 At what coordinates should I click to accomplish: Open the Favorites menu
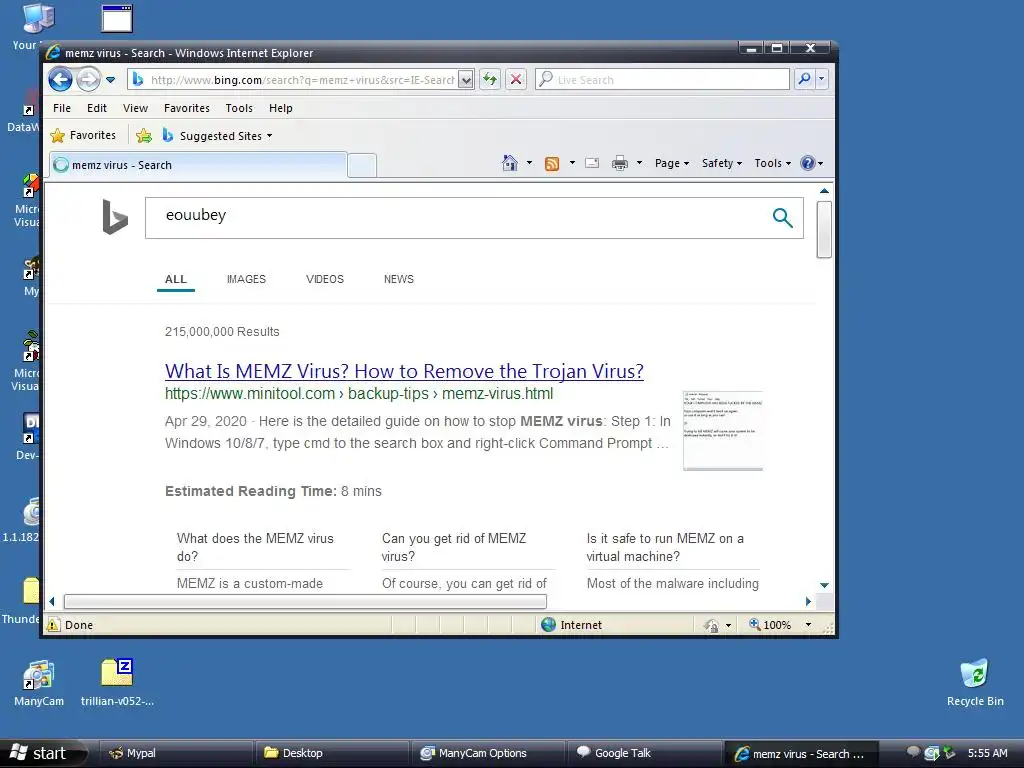click(187, 108)
